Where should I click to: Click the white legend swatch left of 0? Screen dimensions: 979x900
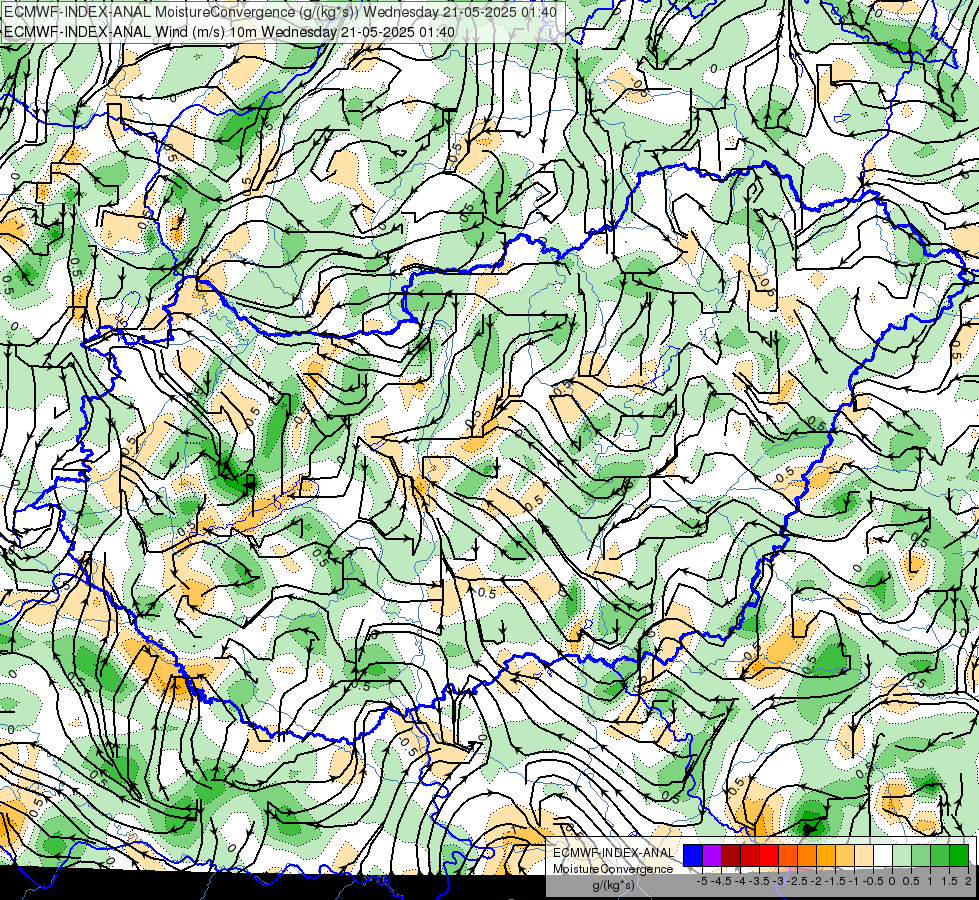click(x=883, y=855)
